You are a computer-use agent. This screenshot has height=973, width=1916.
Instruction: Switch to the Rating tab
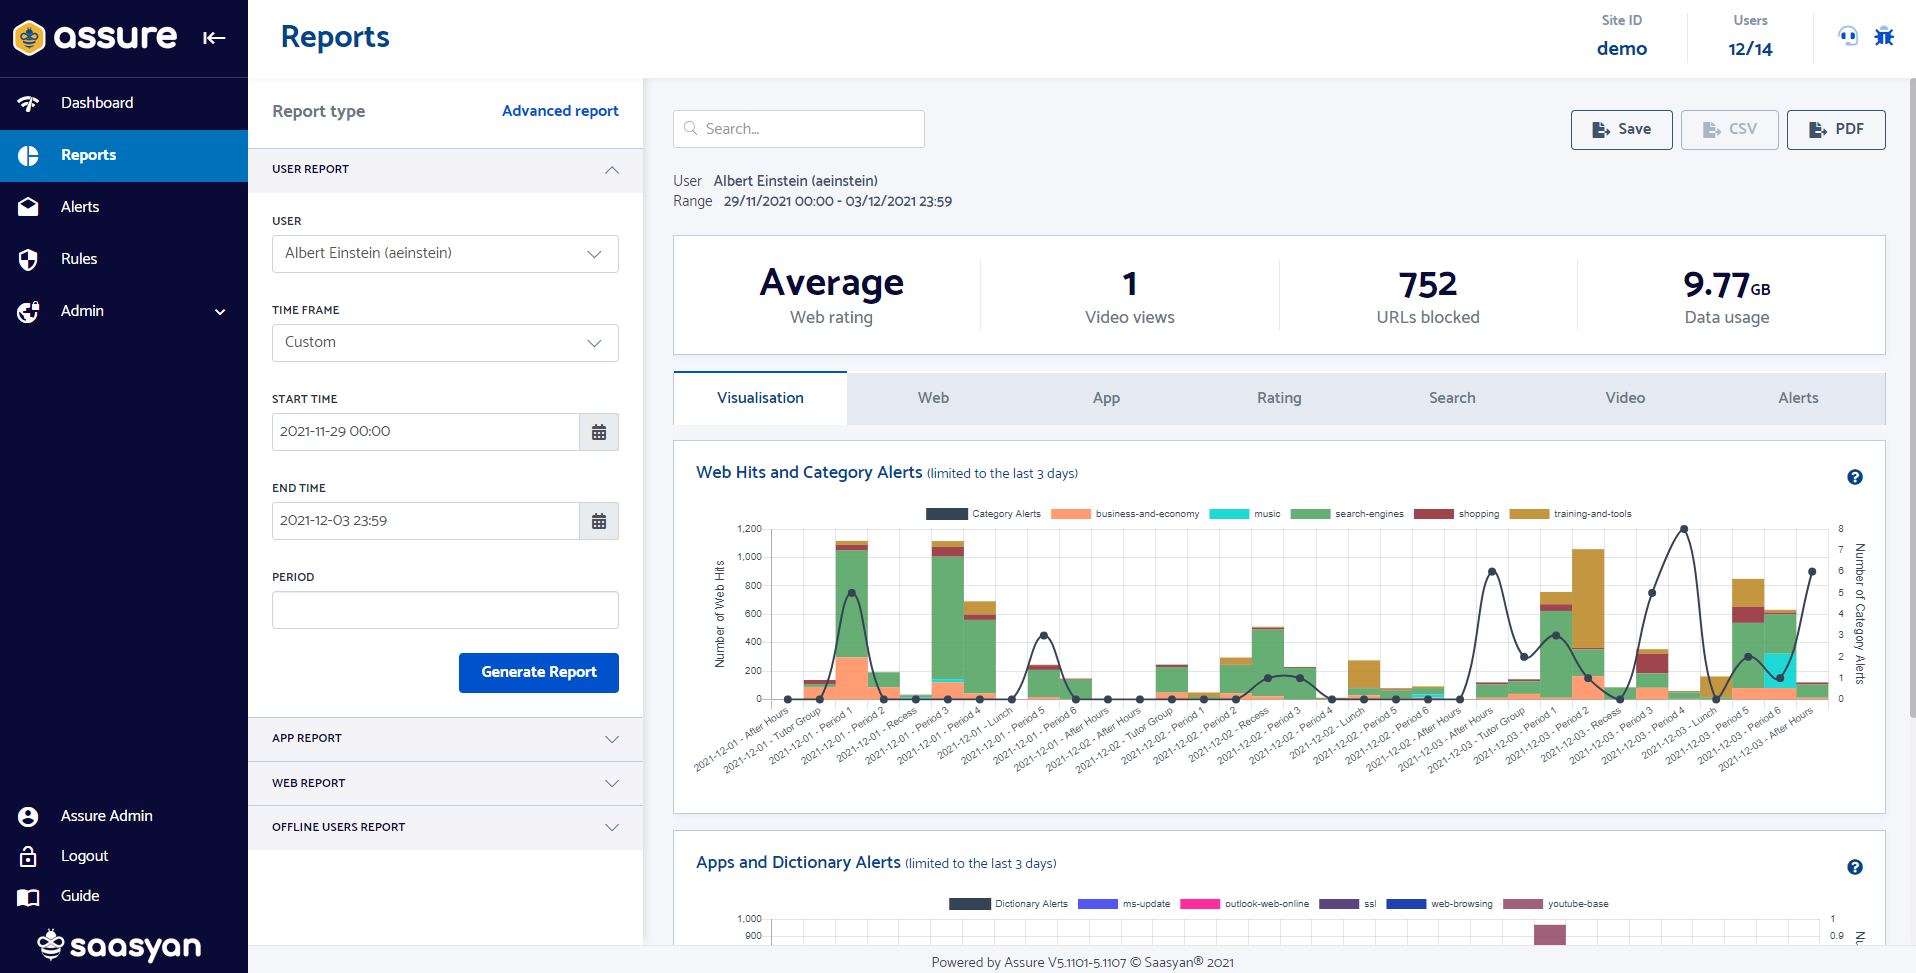[1279, 398]
